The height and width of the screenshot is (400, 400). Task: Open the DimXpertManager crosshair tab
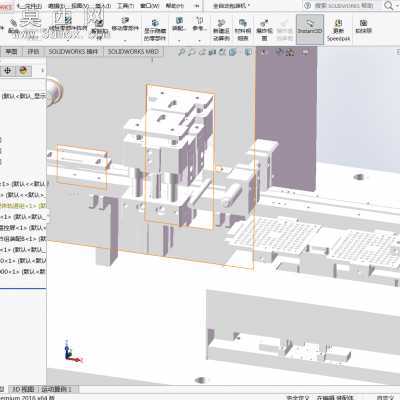pyautogui.click(x=8, y=71)
